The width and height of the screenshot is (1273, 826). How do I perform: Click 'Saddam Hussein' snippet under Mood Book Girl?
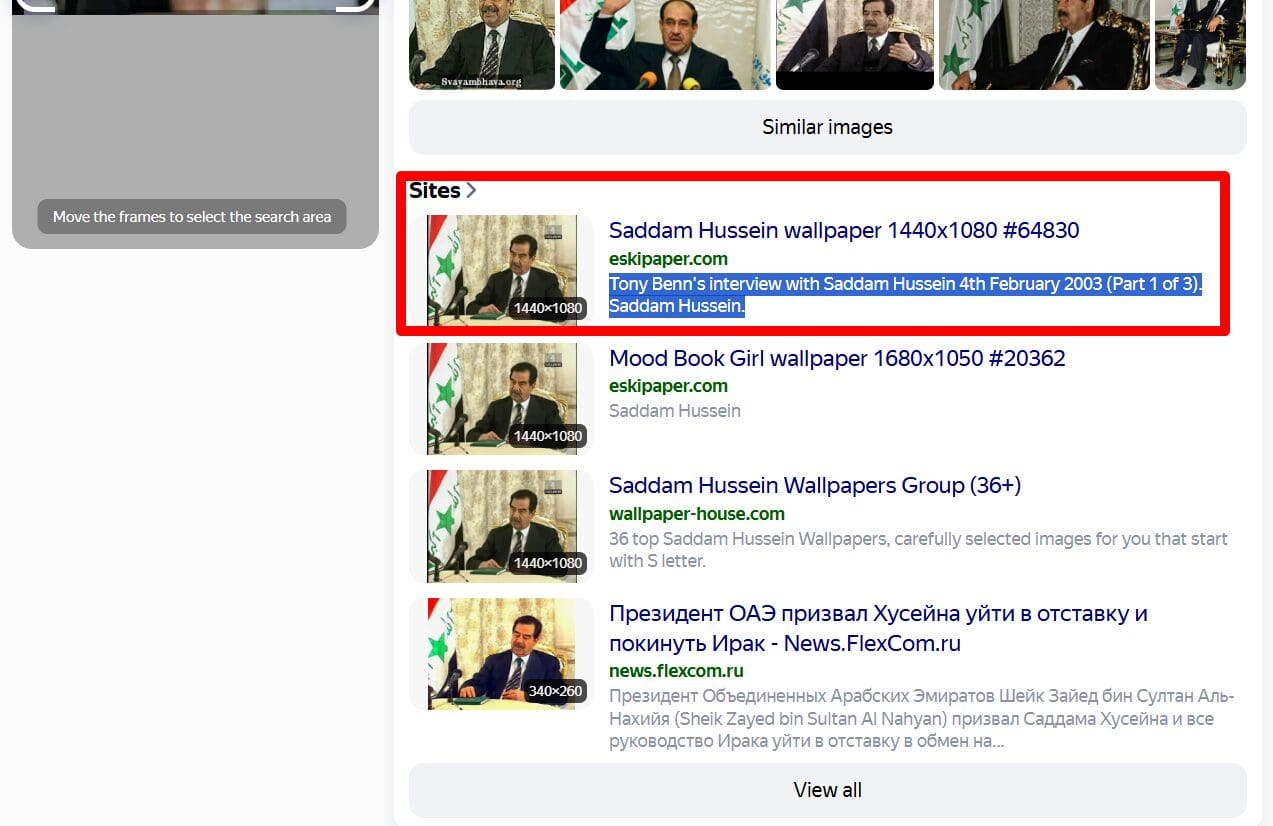(x=675, y=411)
